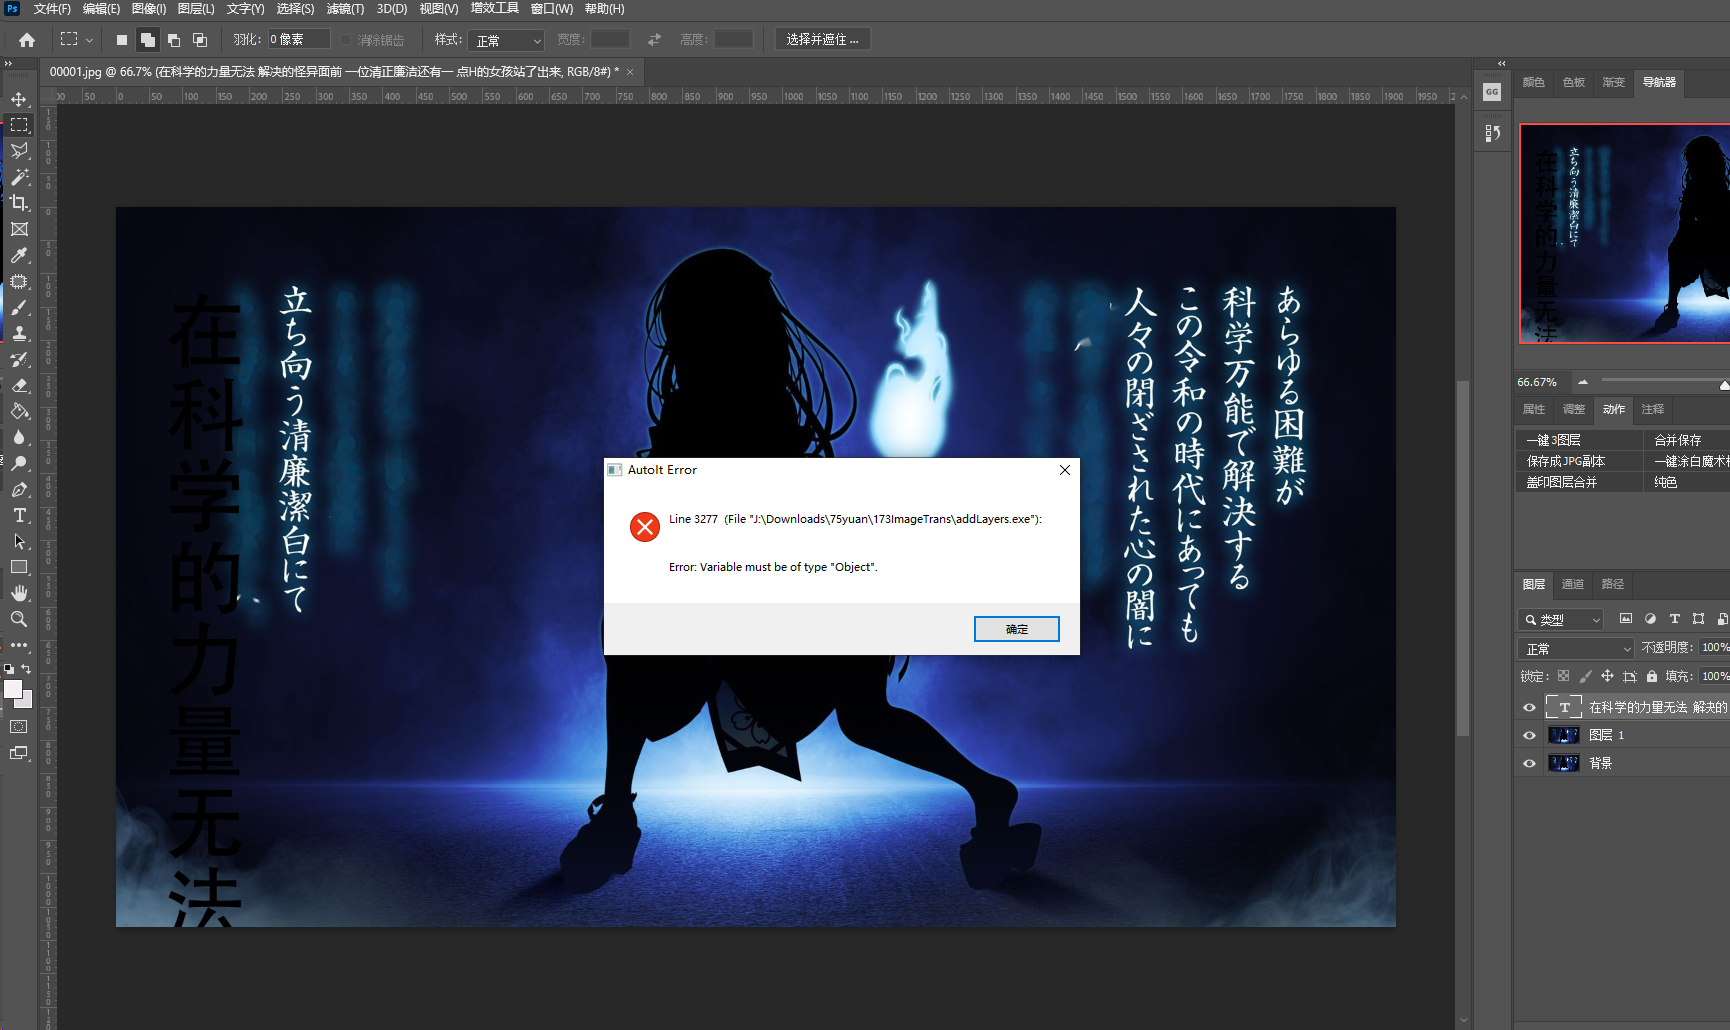Hide the 背景 layer
The width and height of the screenshot is (1730, 1030).
(1529, 763)
